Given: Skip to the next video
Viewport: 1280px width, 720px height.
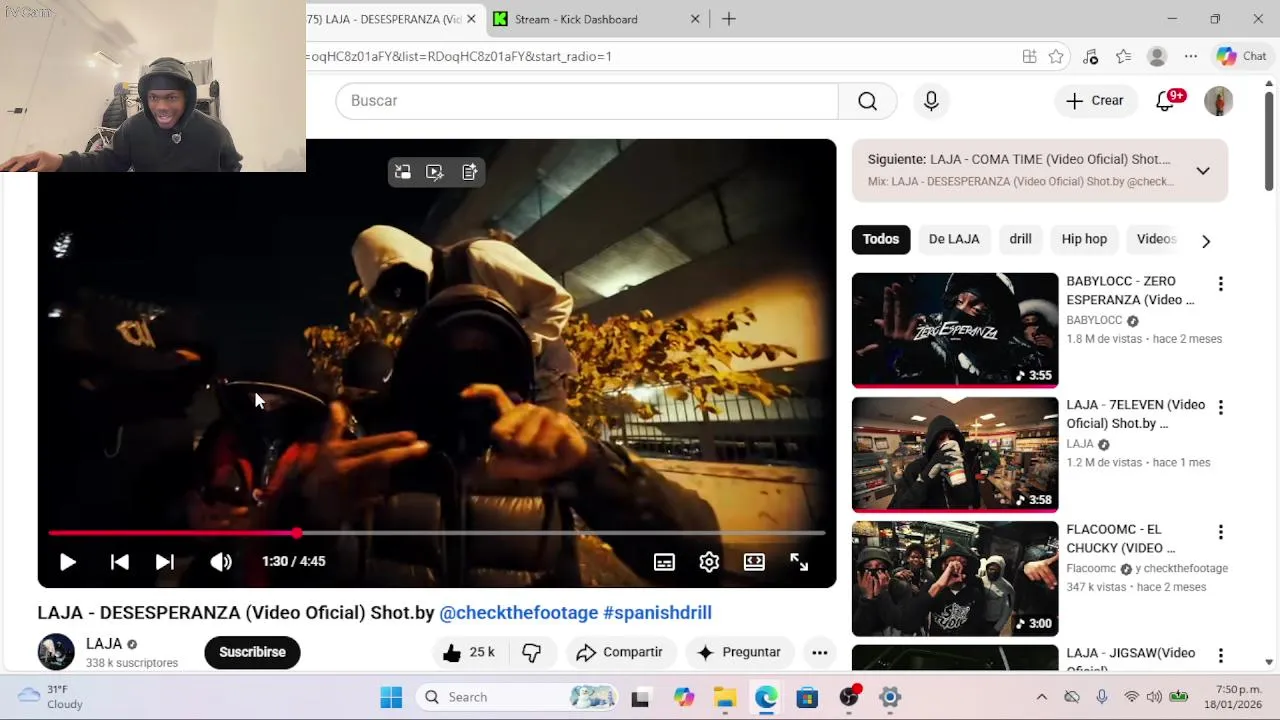Looking at the screenshot, I should pos(165,562).
